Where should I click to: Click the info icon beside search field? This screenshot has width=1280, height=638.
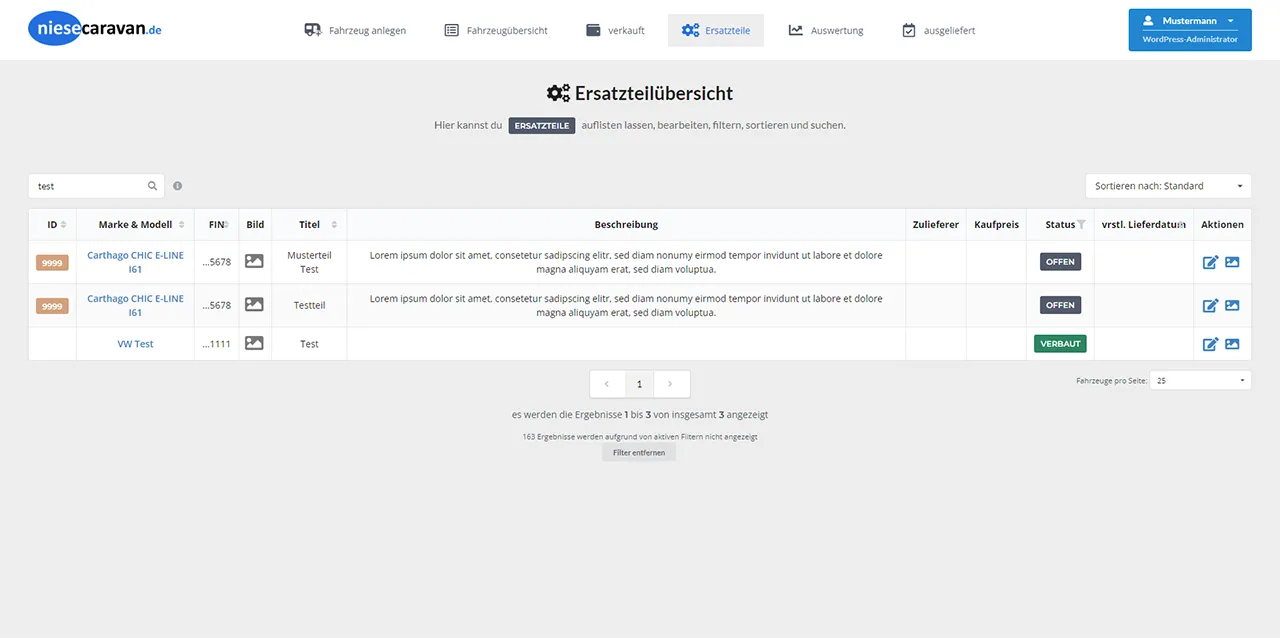tap(178, 186)
